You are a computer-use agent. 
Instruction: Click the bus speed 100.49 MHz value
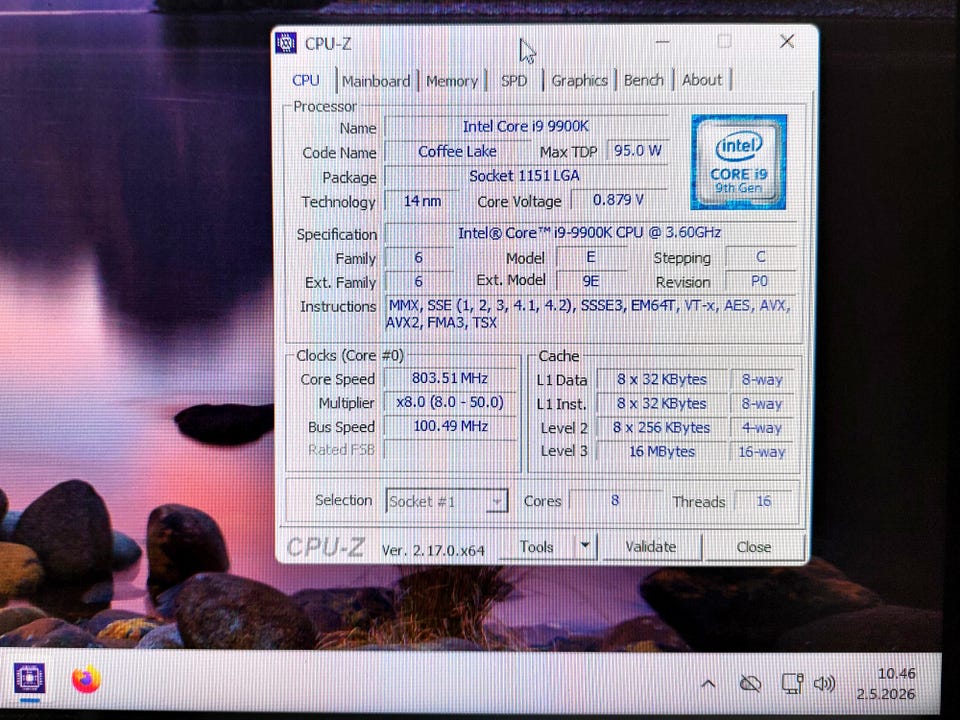[450, 426]
